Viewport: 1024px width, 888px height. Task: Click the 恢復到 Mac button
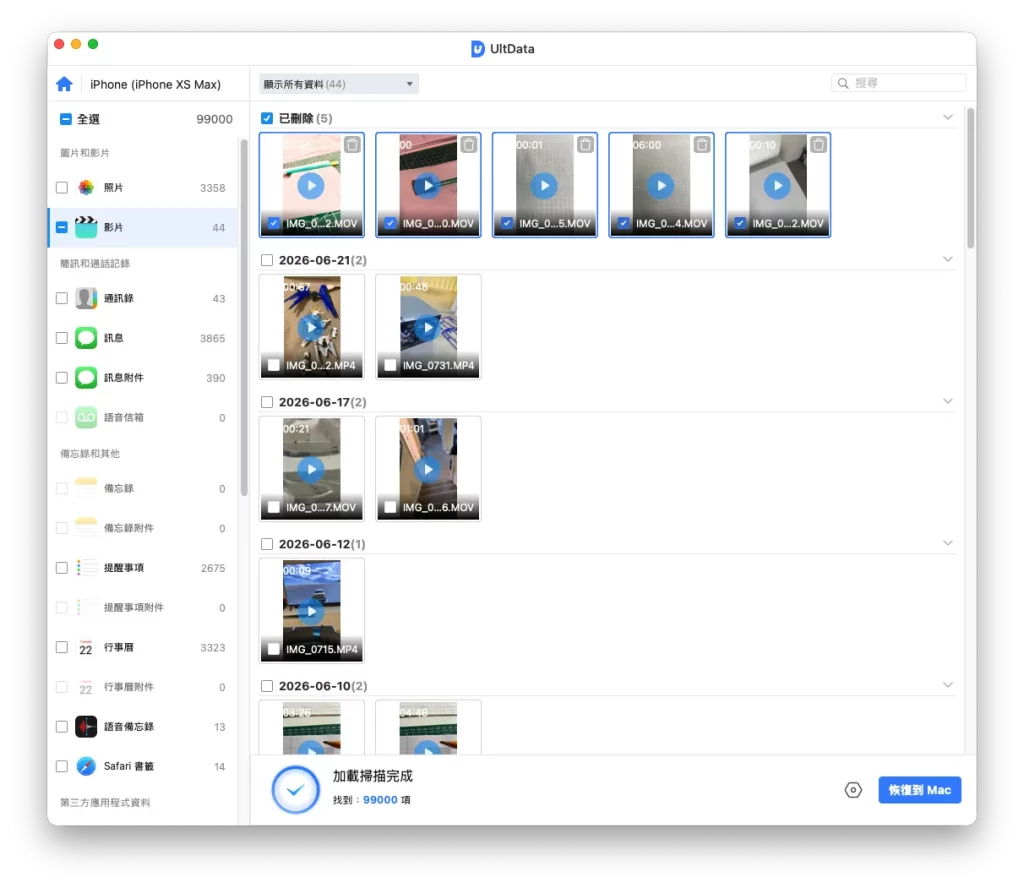tap(920, 790)
